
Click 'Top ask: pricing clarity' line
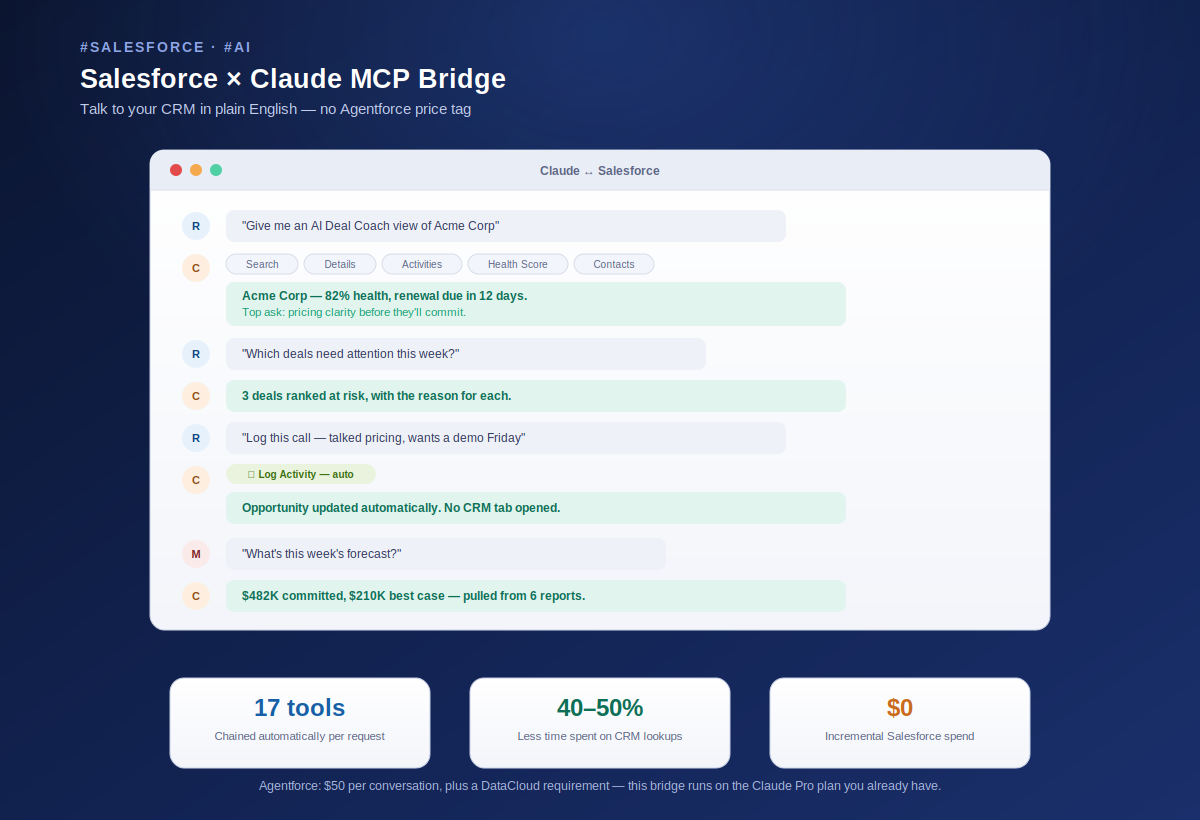coord(354,312)
